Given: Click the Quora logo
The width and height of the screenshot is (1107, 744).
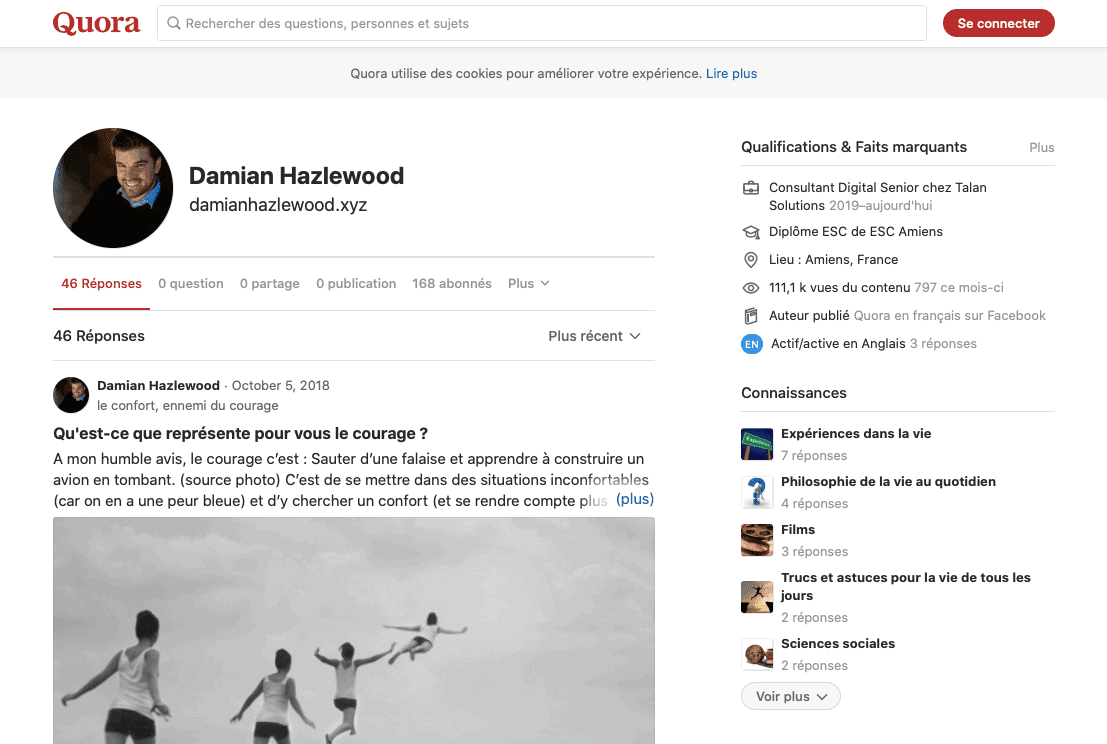Looking at the screenshot, I should [x=96, y=23].
